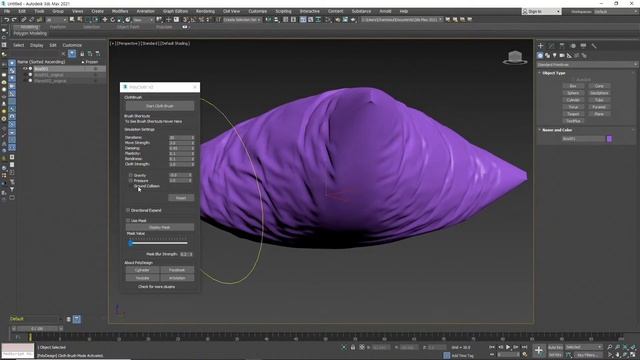
Task: Click the Teapot primitive button
Action: pos(573,114)
